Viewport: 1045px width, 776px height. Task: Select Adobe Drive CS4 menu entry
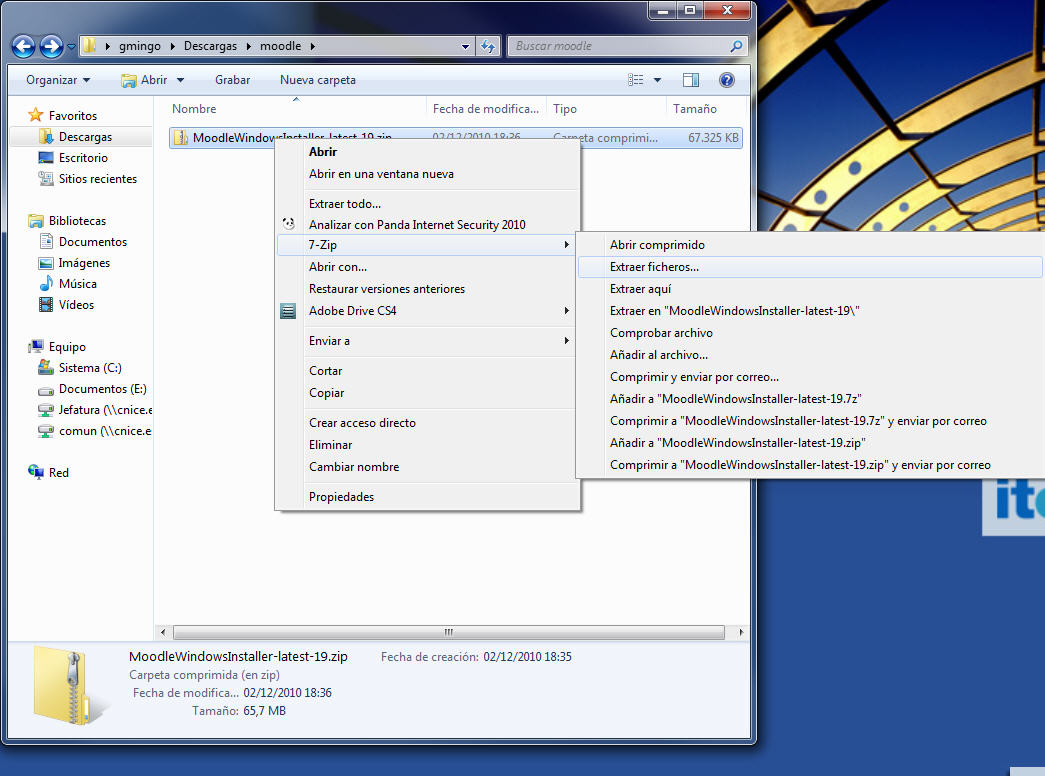pos(352,311)
